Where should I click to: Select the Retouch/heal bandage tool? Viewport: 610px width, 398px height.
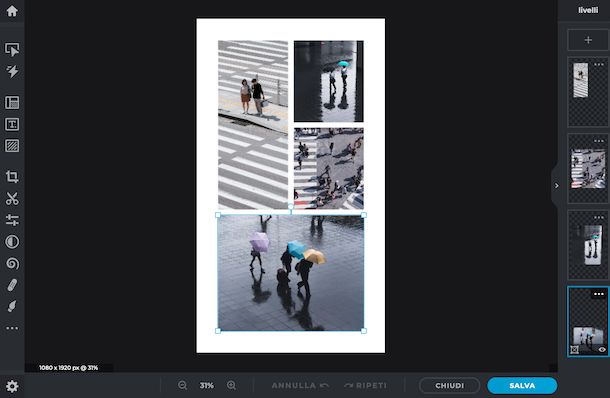(12, 285)
